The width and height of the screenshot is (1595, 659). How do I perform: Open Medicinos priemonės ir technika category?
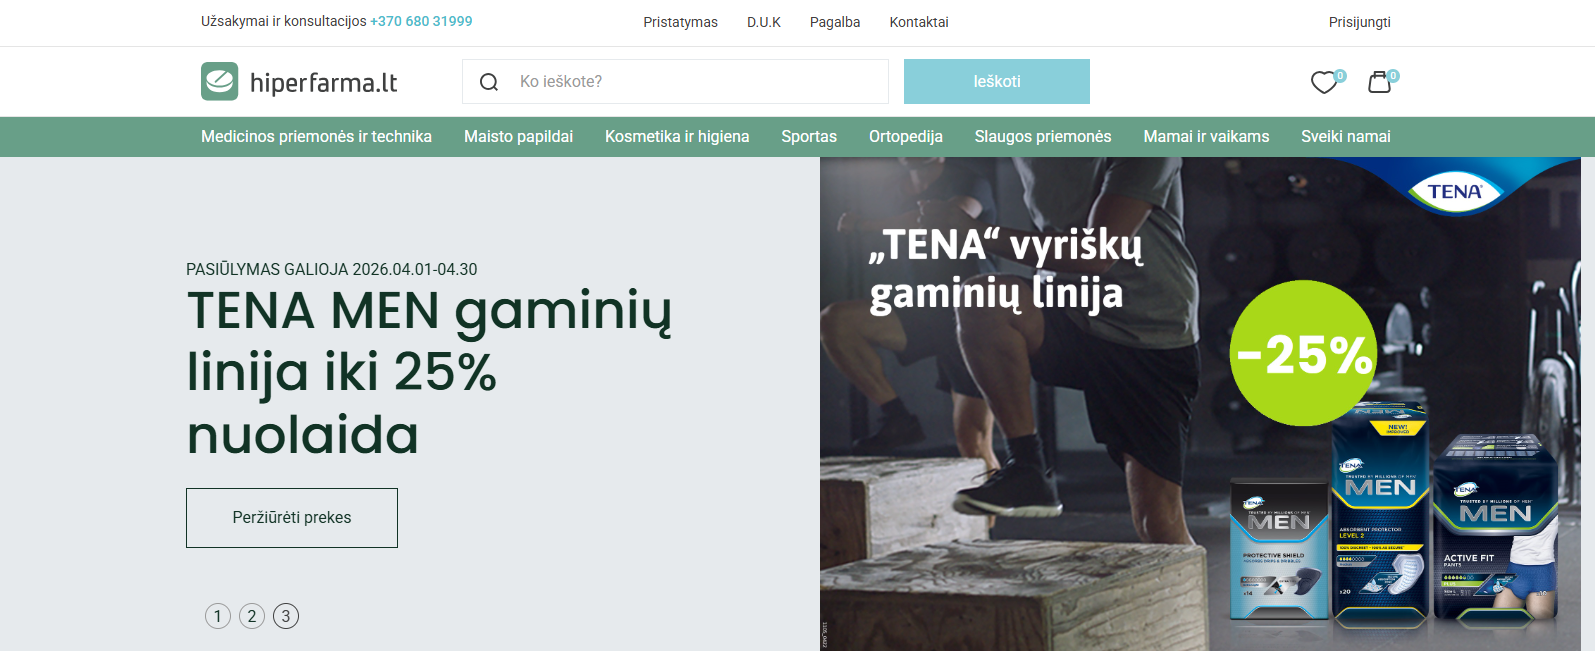316,137
